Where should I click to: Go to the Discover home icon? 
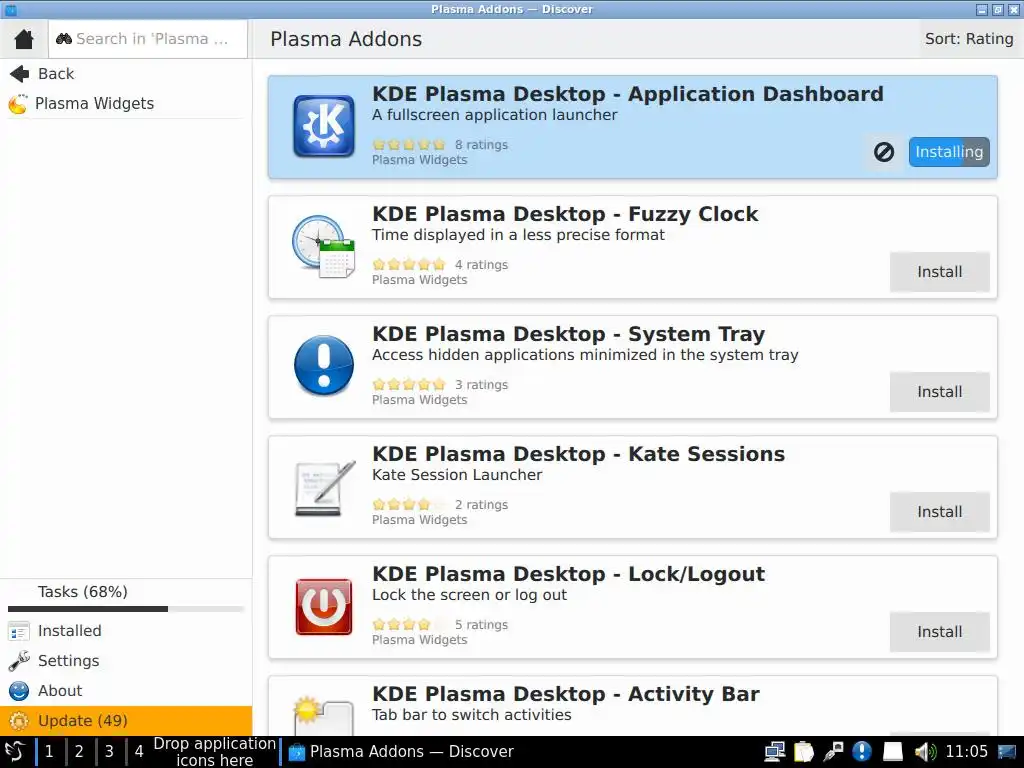click(24, 39)
